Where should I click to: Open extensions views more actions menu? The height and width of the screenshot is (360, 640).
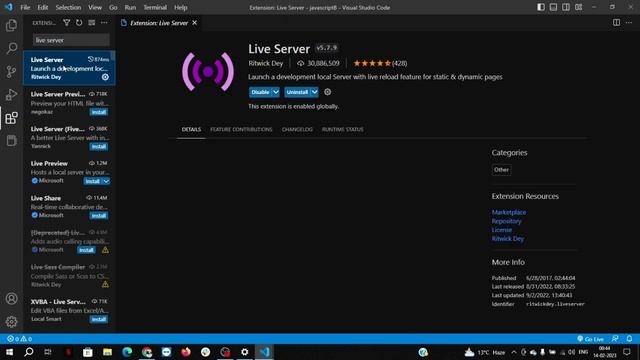[x=104, y=23]
